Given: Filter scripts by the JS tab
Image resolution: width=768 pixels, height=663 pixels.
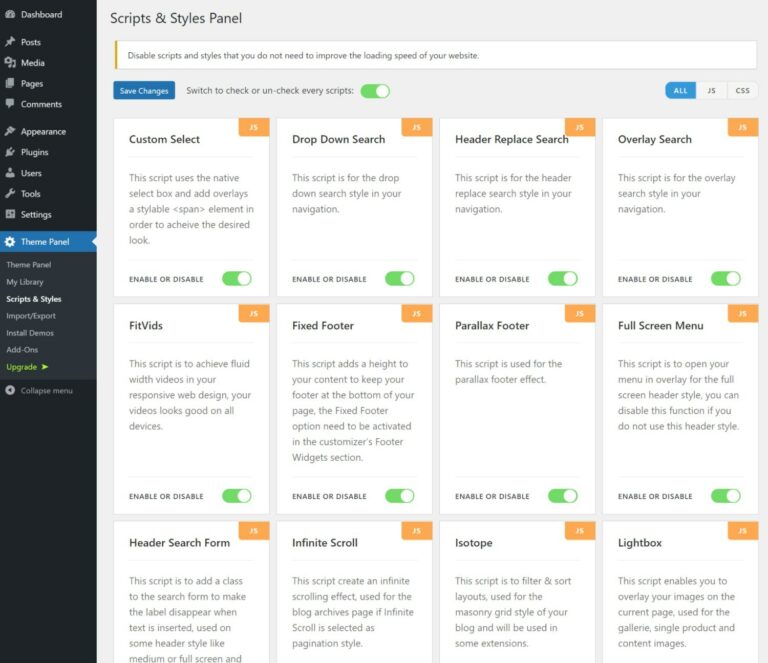Looking at the screenshot, I should click(711, 91).
